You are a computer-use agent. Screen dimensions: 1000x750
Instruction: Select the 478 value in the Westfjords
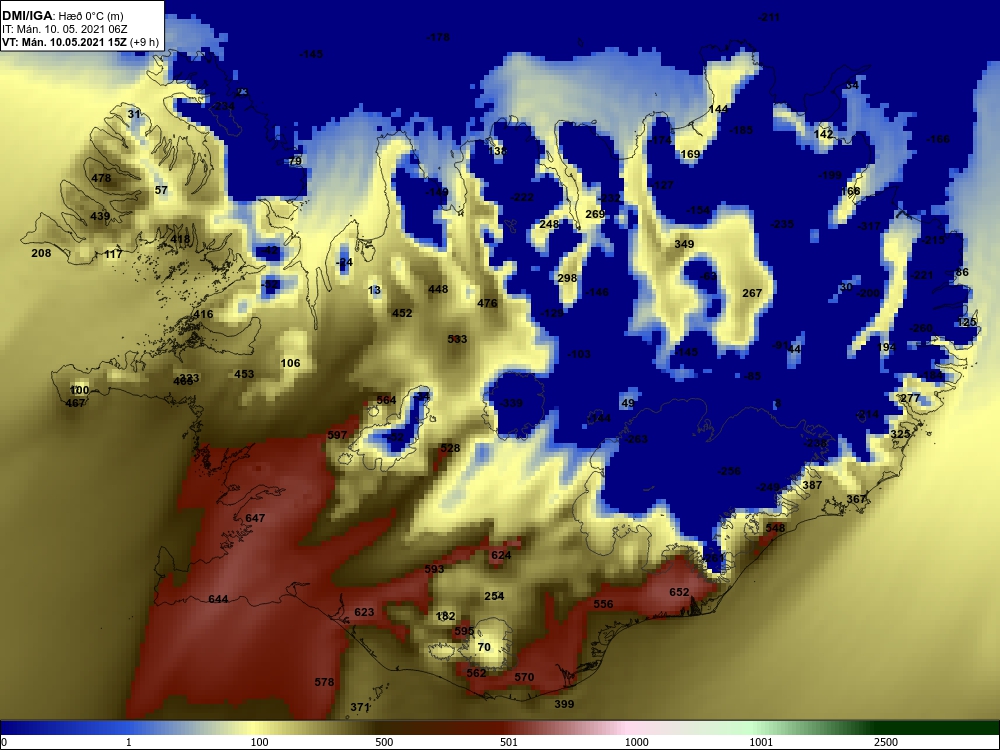point(101,178)
